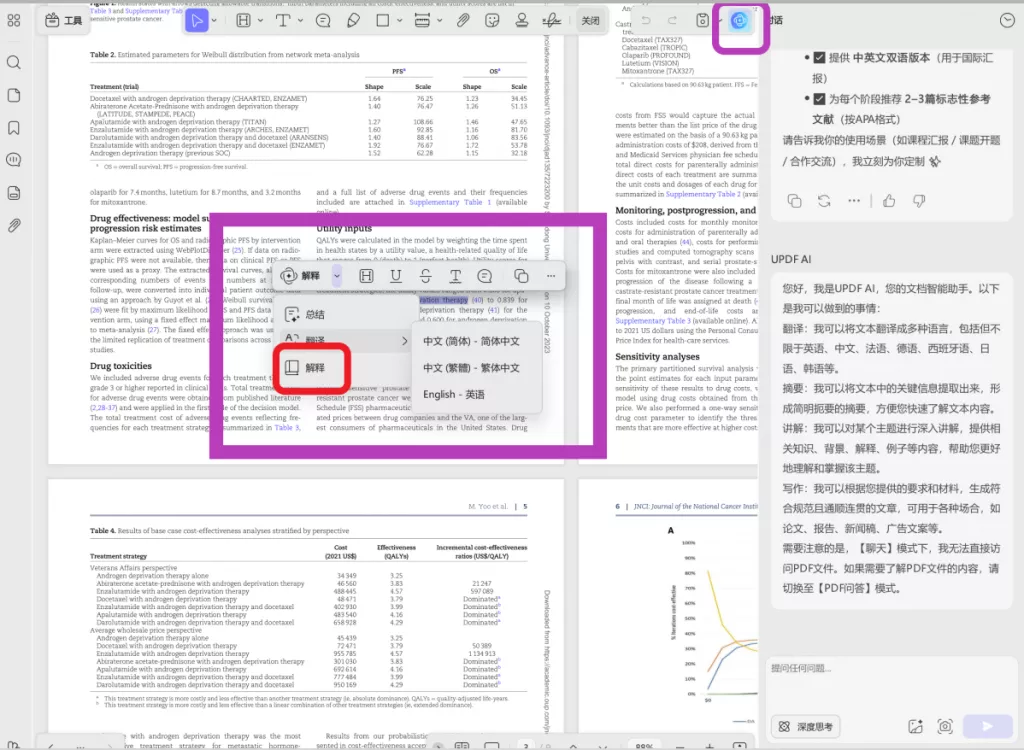The height and width of the screenshot is (750, 1024).
Task: Regenerate the AI response
Action: [823, 200]
